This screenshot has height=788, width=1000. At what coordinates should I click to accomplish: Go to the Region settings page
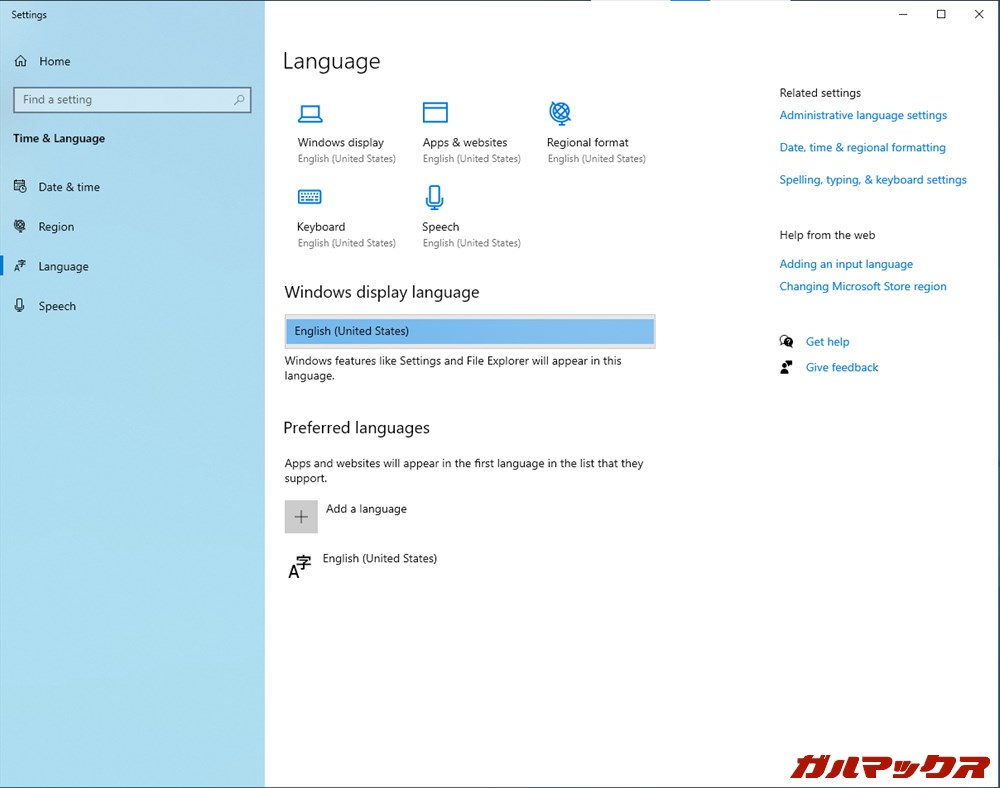coord(56,227)
